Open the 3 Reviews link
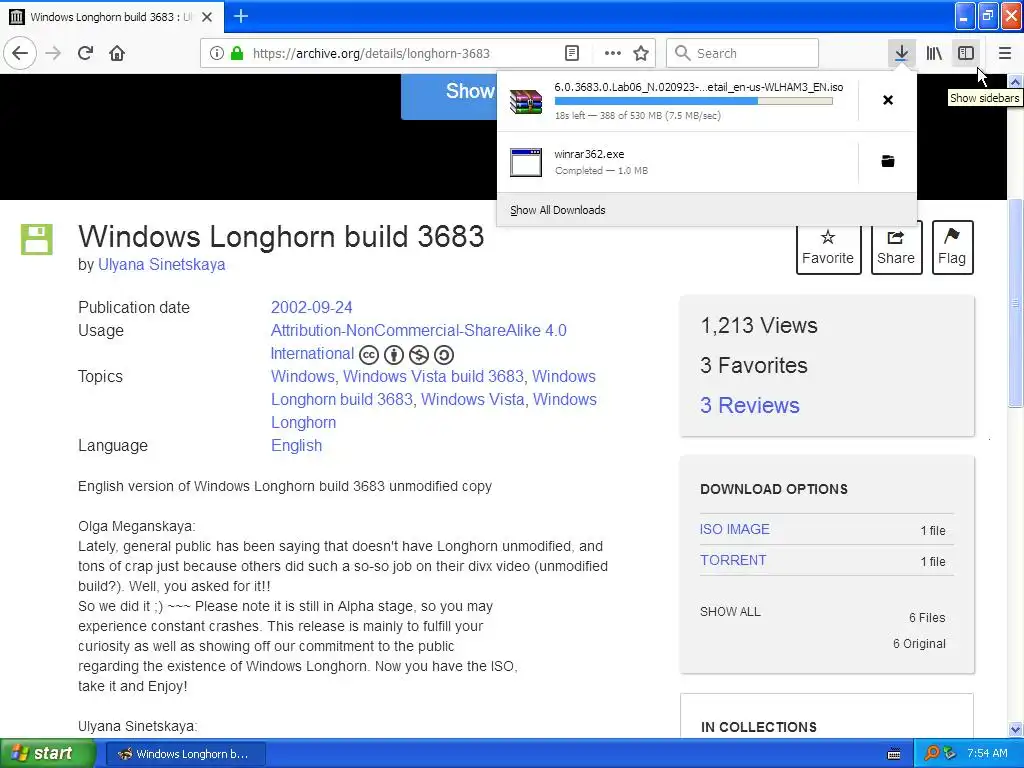The width and height of the screenshot is (1024, 768). coord(750,406)
